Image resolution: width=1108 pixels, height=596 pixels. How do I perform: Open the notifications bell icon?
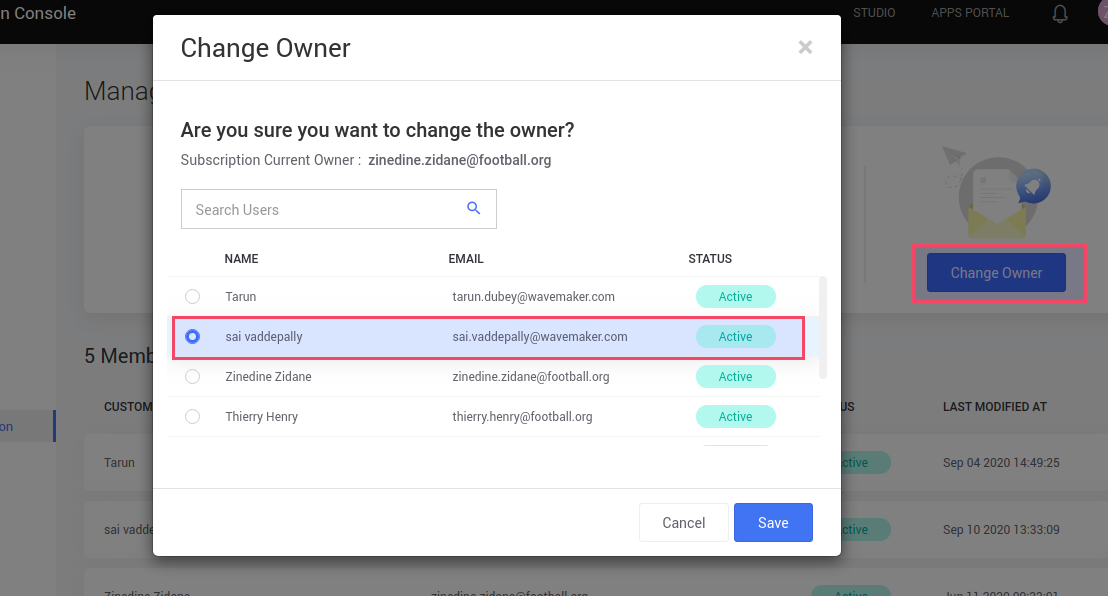[x=1059, y=13]
